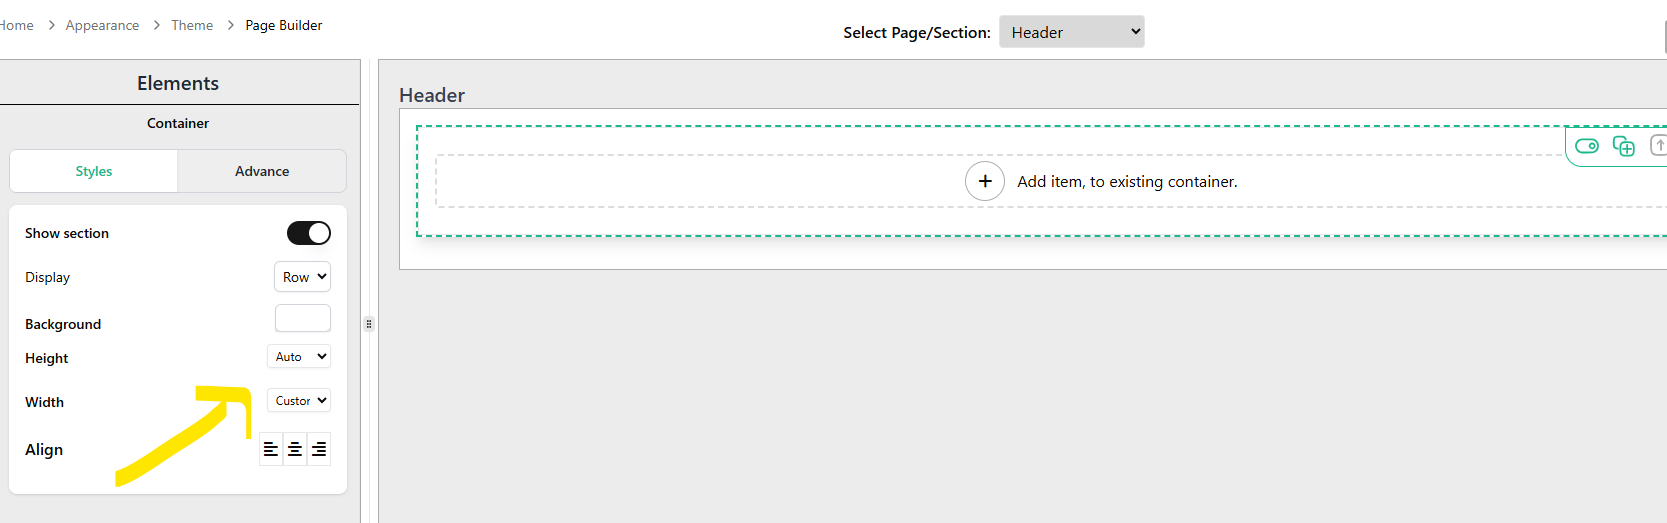The image size is (1667, 523).
Task: Switch to the Advance tab
Action: click(x=262, y=171)
